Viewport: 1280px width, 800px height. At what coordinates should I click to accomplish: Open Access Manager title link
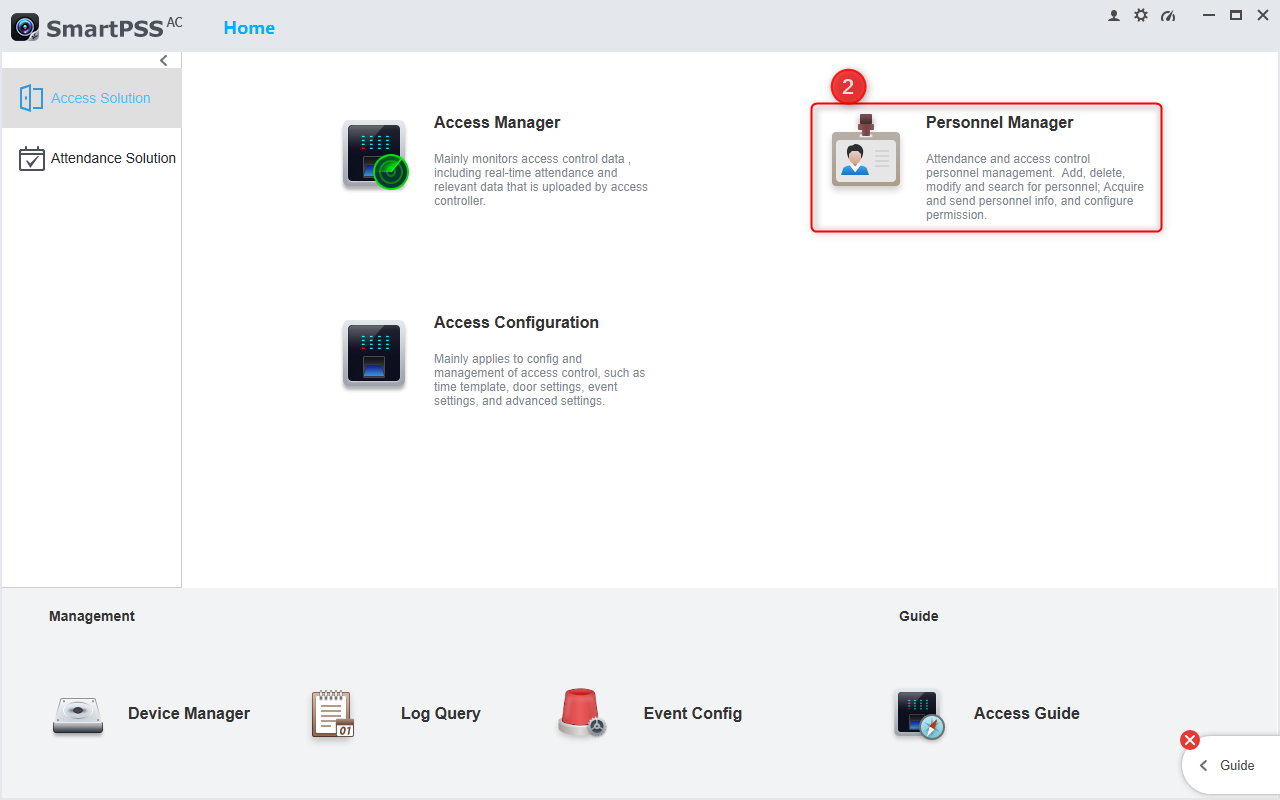click(x=497, y=122)
